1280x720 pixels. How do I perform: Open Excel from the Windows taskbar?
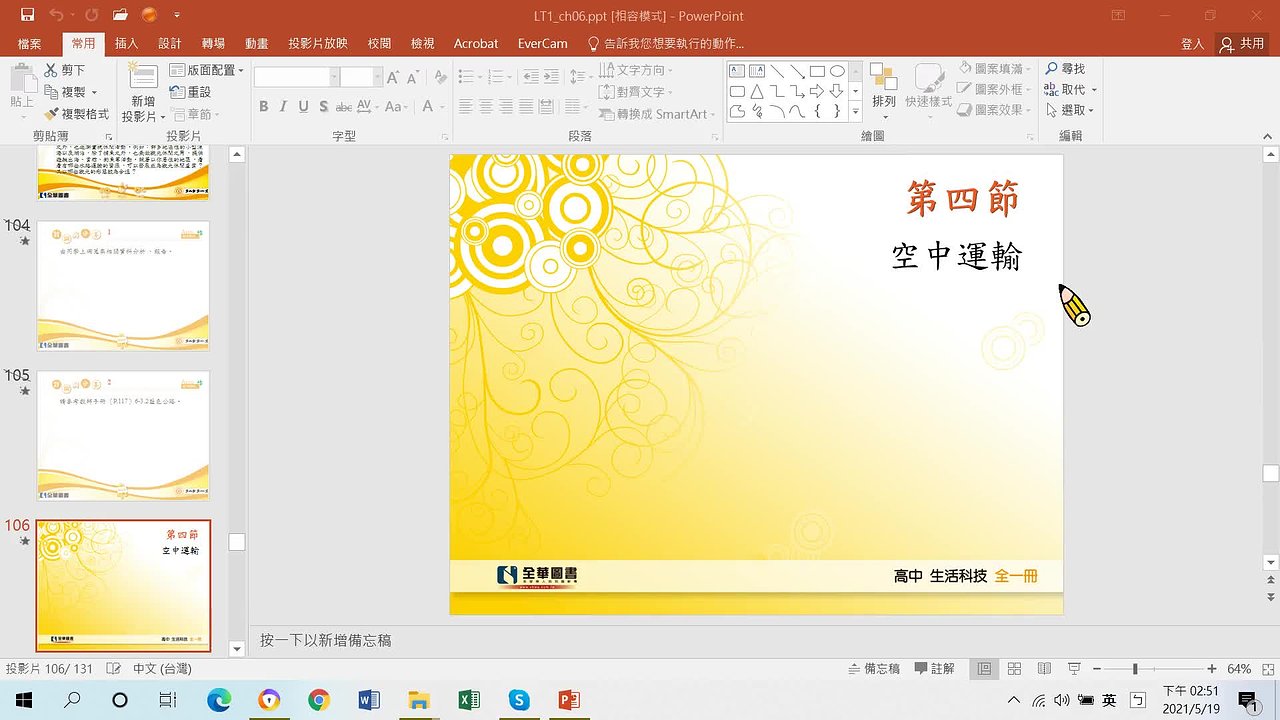pyautogui.click(x=469, y=700)
